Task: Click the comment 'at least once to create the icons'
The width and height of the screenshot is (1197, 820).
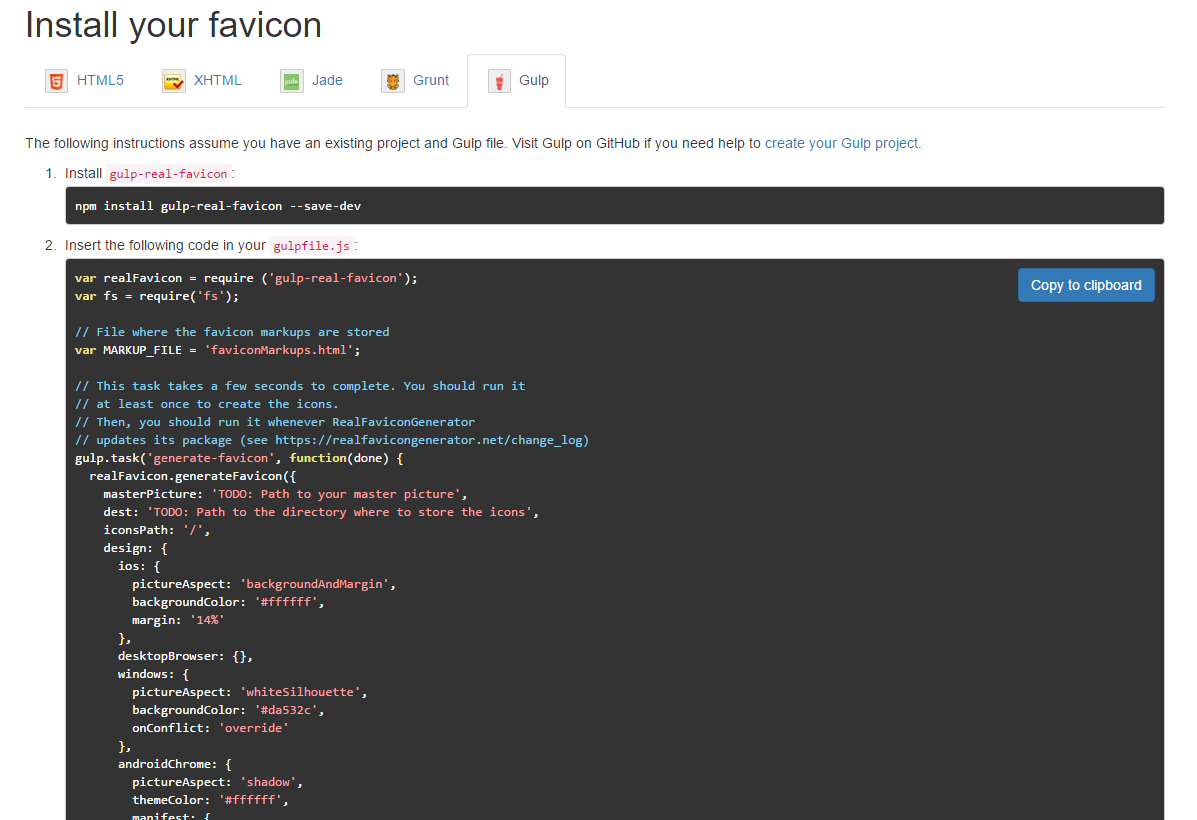Action: 206,405
